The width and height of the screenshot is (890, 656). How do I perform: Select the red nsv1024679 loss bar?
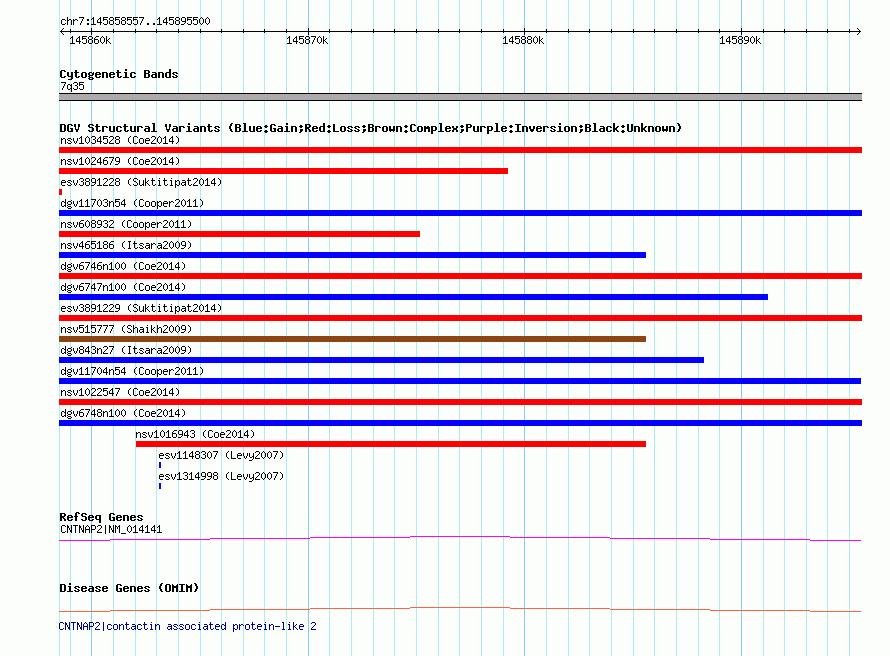tap(283, 171)
